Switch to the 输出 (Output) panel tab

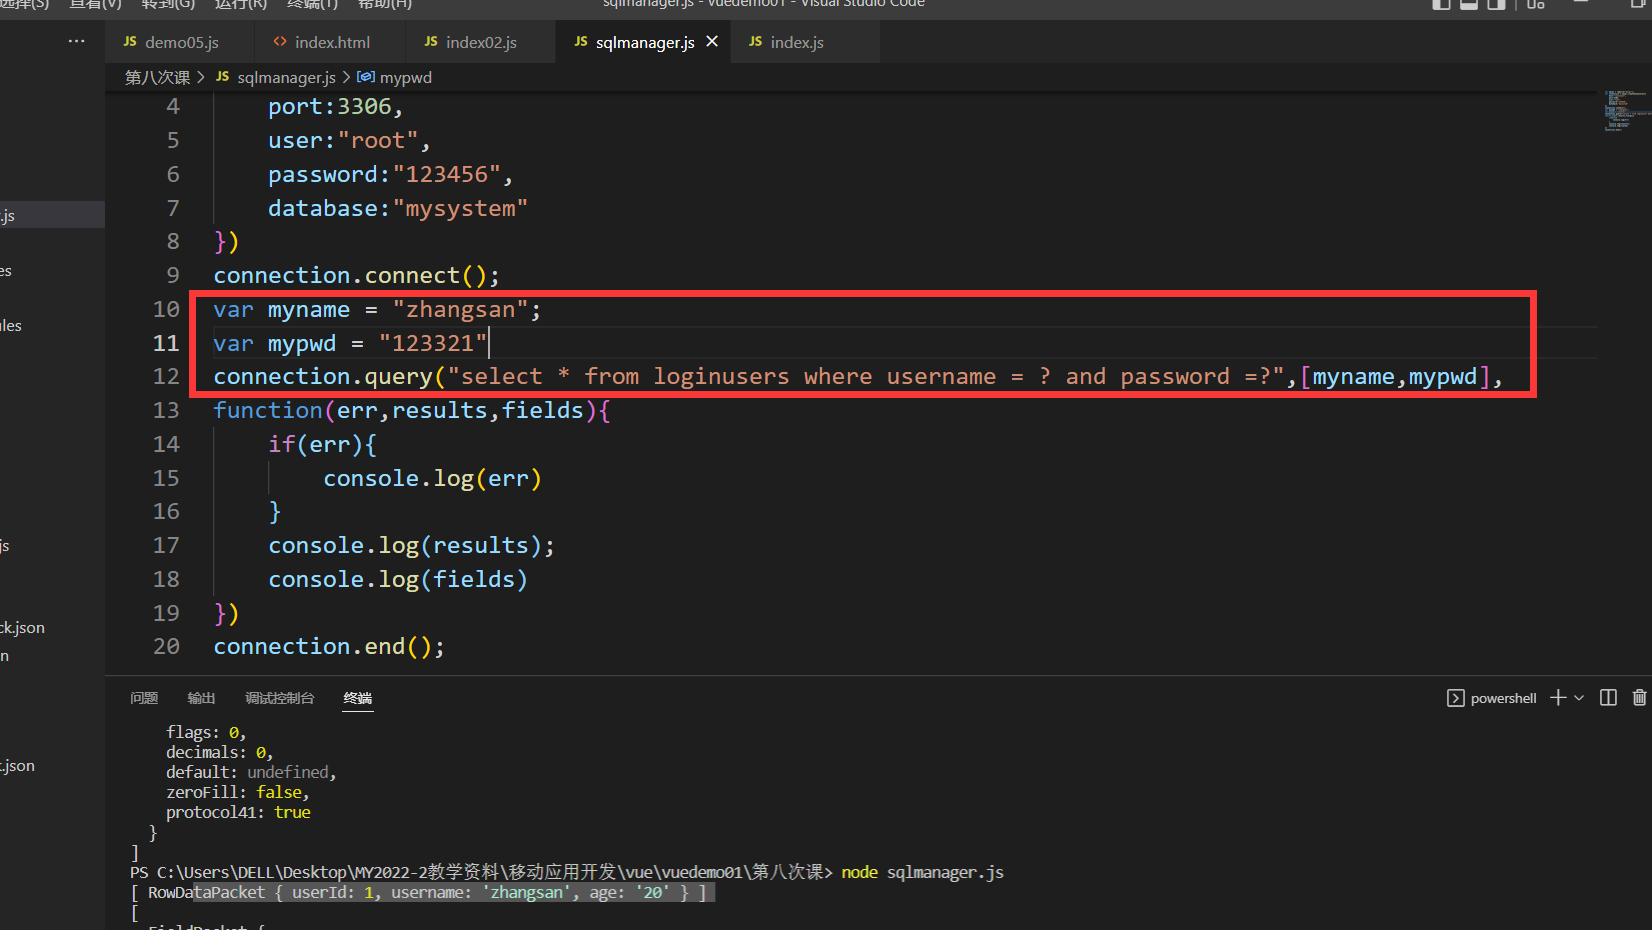coord(201,698)
